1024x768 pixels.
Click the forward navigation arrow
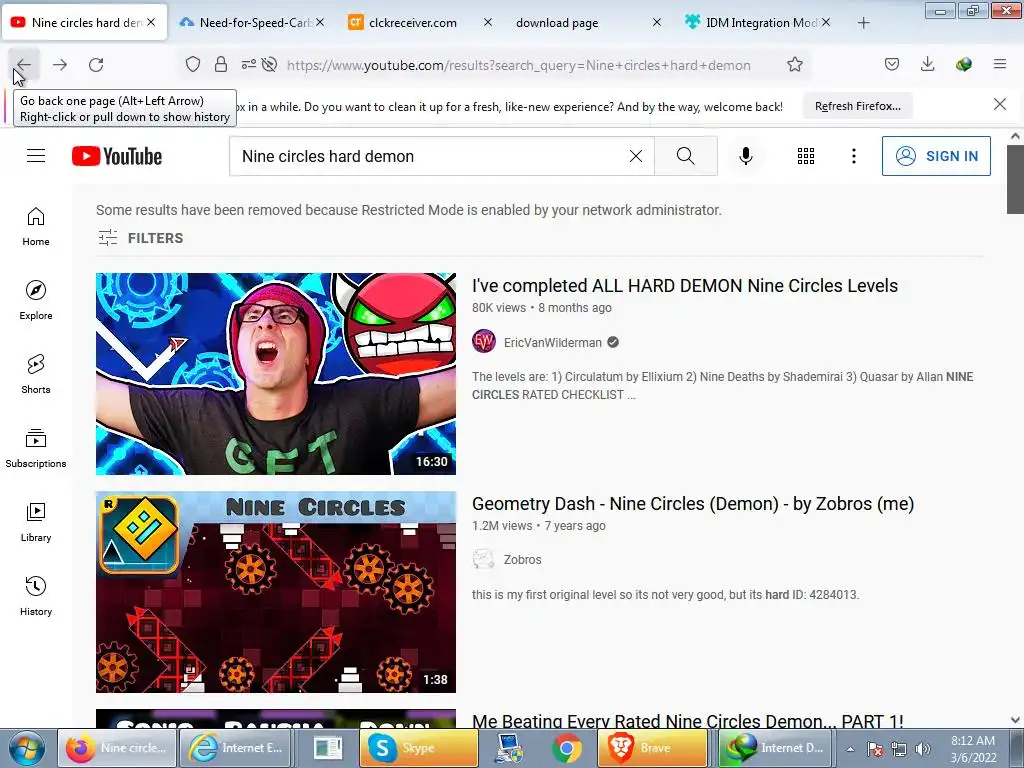coord(60,65)
